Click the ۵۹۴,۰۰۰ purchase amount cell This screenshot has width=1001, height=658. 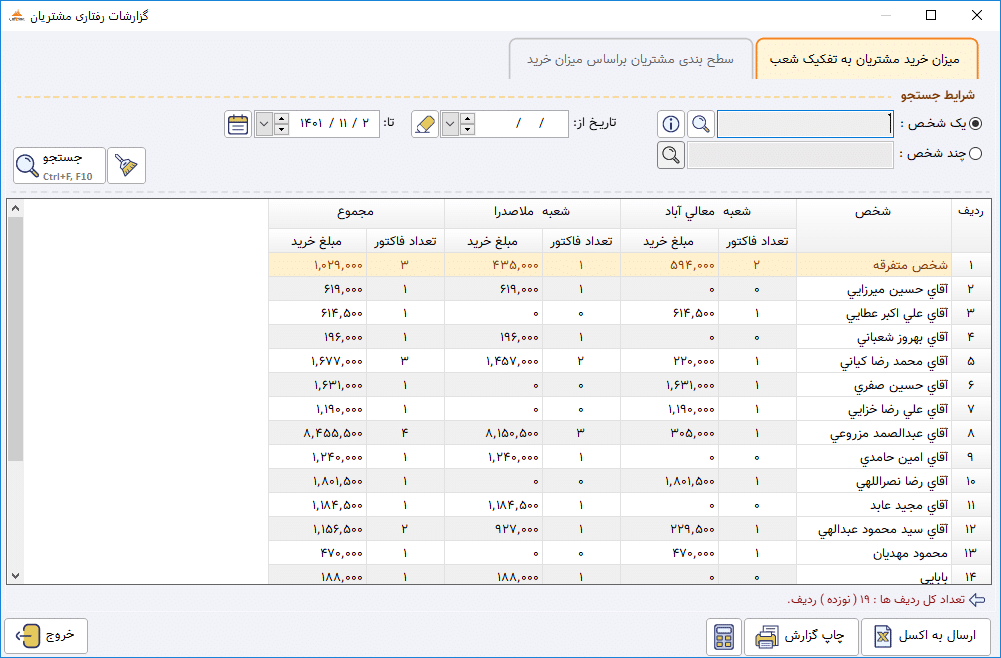click(670, 265)
